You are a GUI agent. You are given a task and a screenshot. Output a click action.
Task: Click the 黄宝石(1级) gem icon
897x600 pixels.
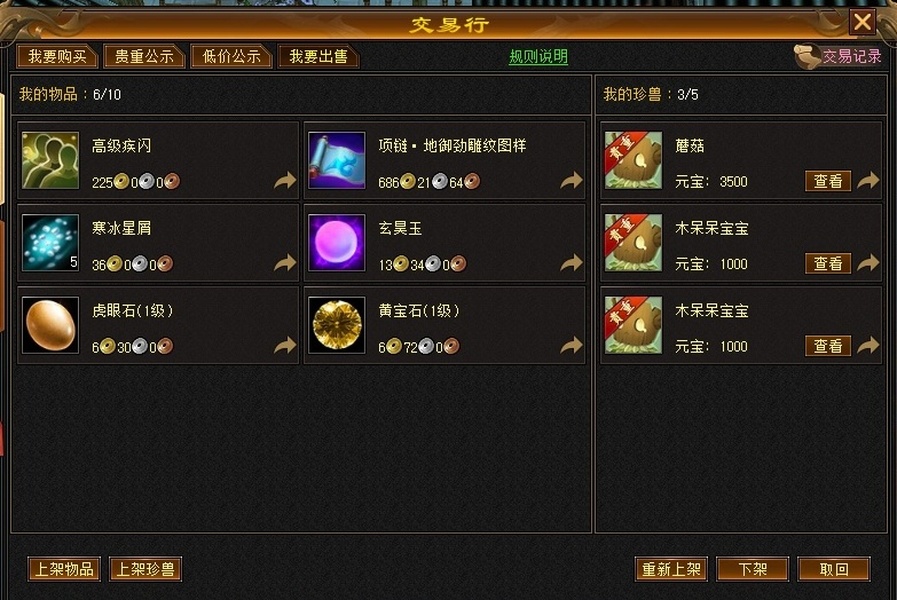(x=336, y=325)
